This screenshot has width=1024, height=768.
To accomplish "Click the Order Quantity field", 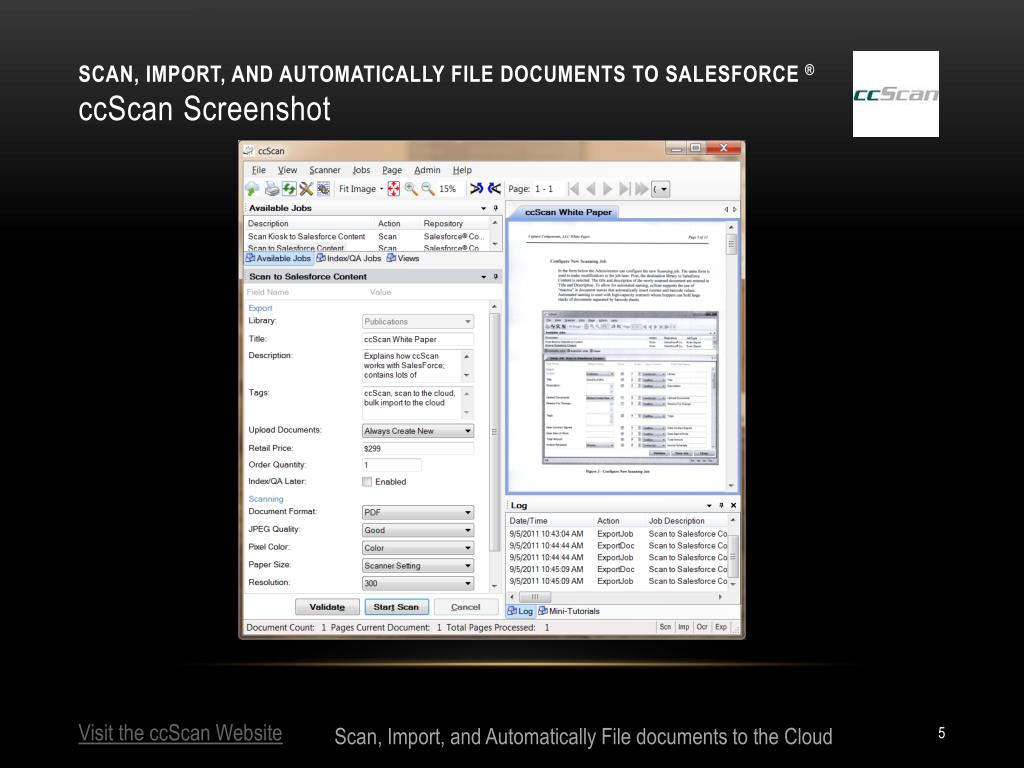I will 392,465.
